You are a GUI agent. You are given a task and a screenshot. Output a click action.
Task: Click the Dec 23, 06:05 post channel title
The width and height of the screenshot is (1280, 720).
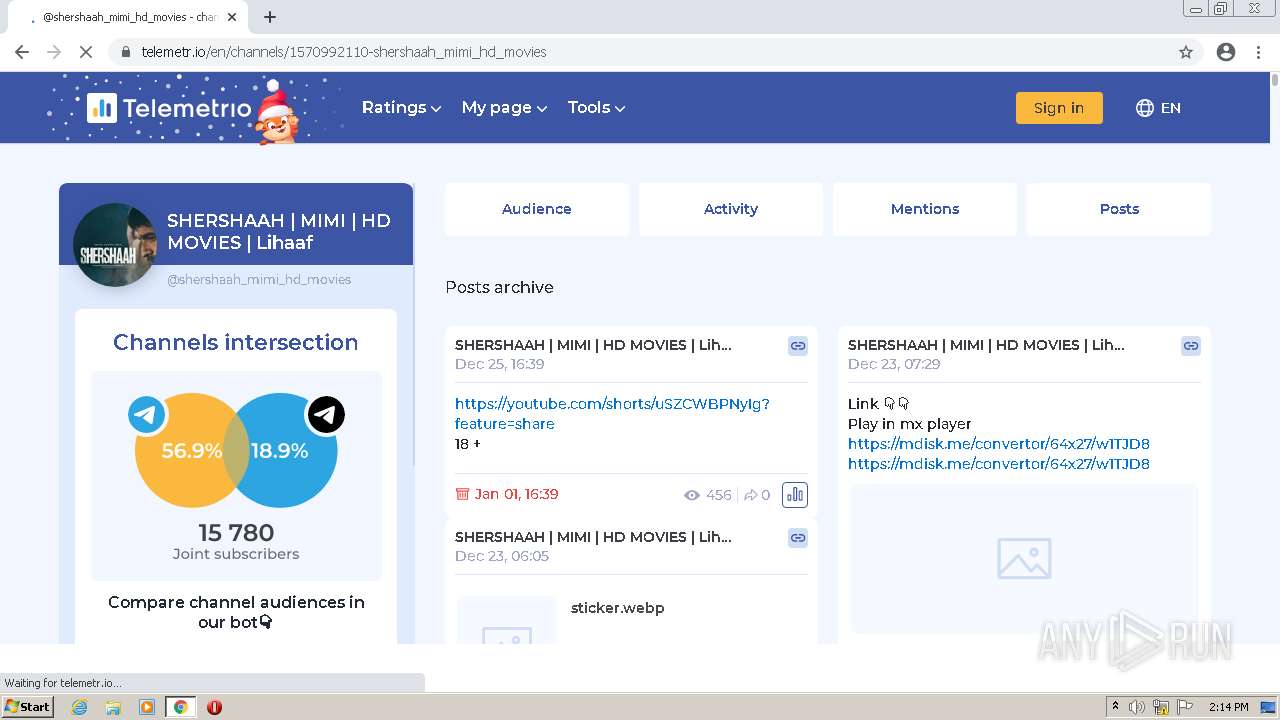(593, 537)
